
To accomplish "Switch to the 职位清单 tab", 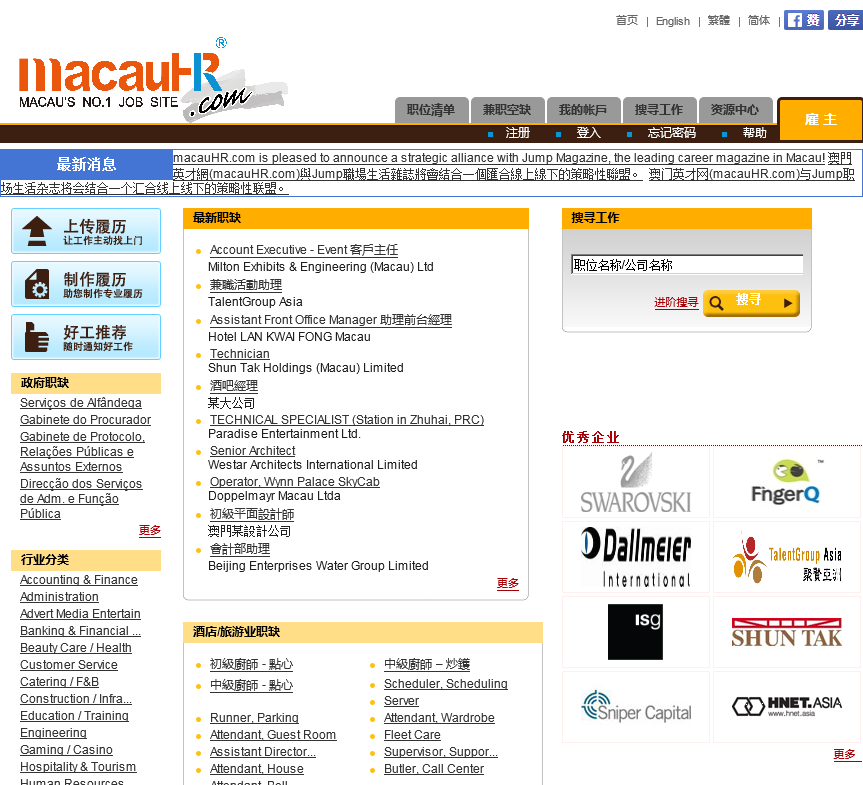I will (432, 110).
